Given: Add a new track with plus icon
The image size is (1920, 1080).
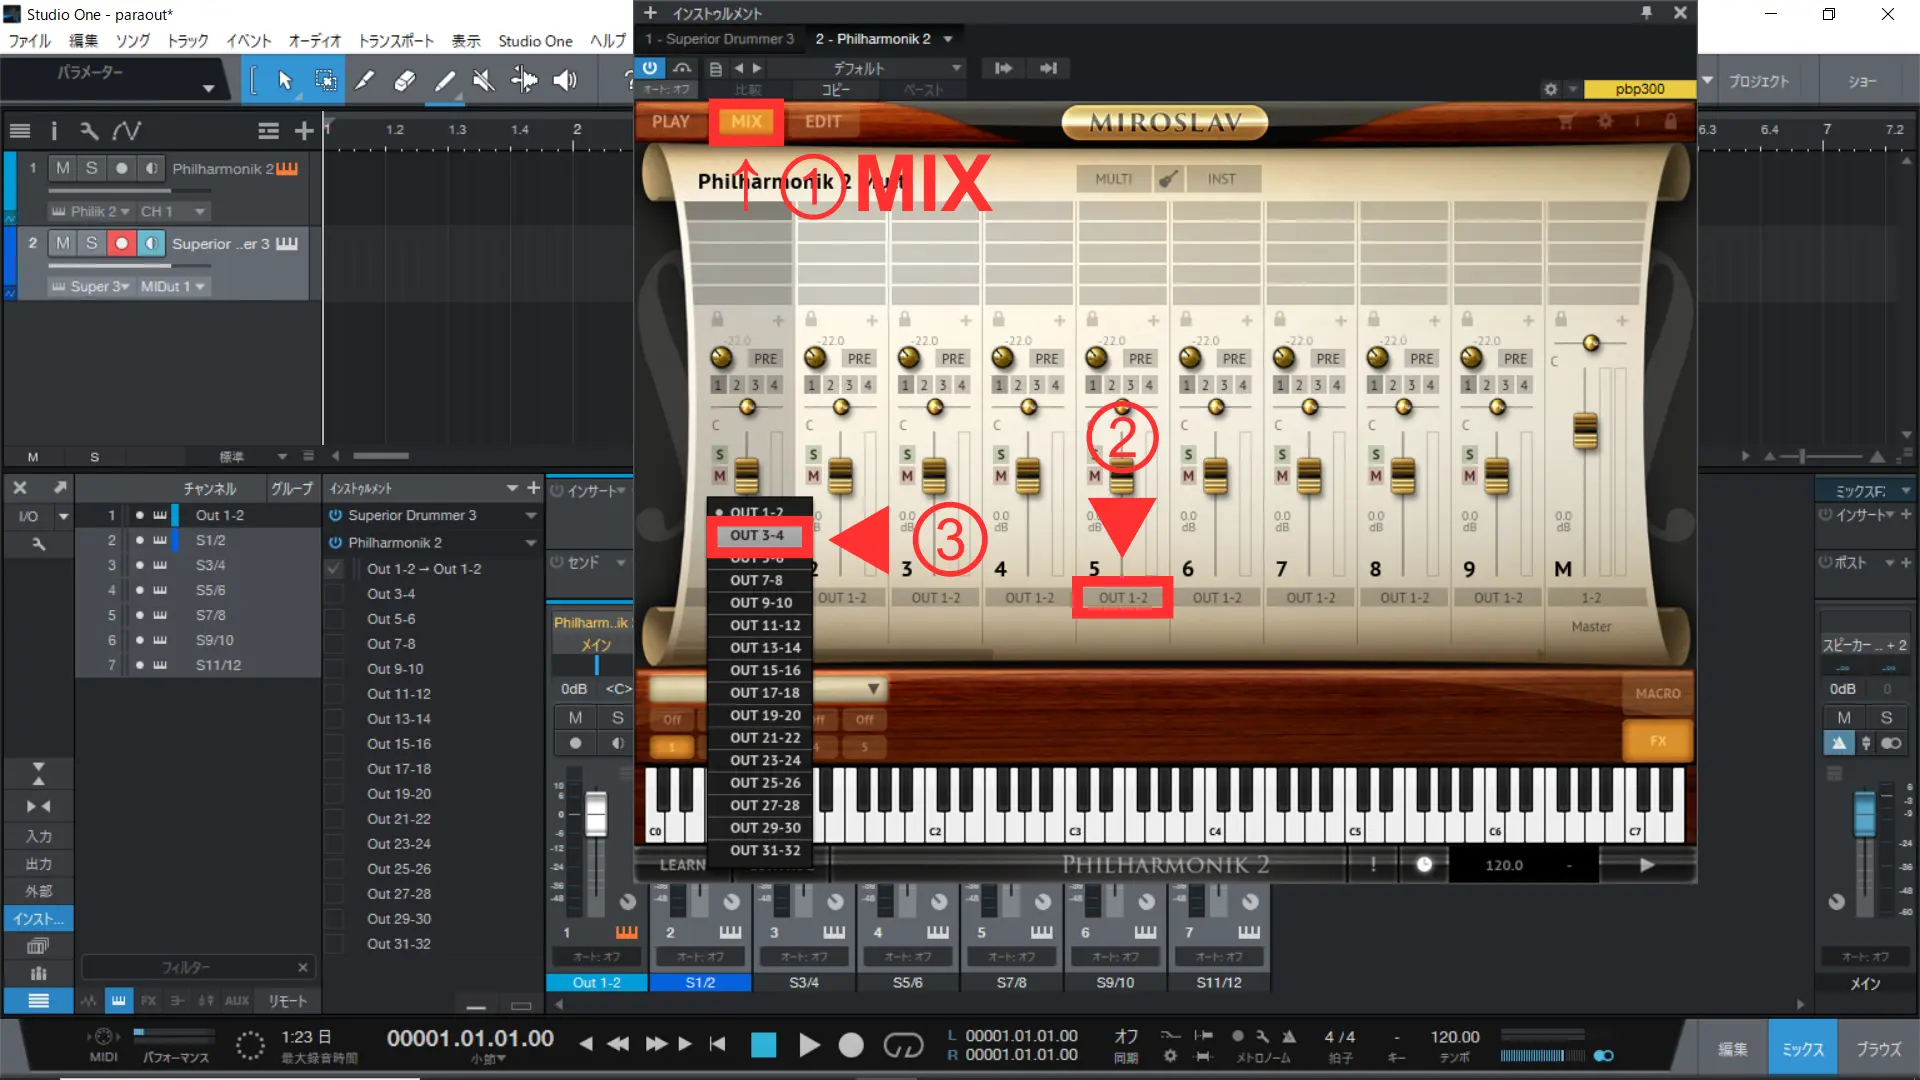Looking at the screenshot, I should pos(304,131).
